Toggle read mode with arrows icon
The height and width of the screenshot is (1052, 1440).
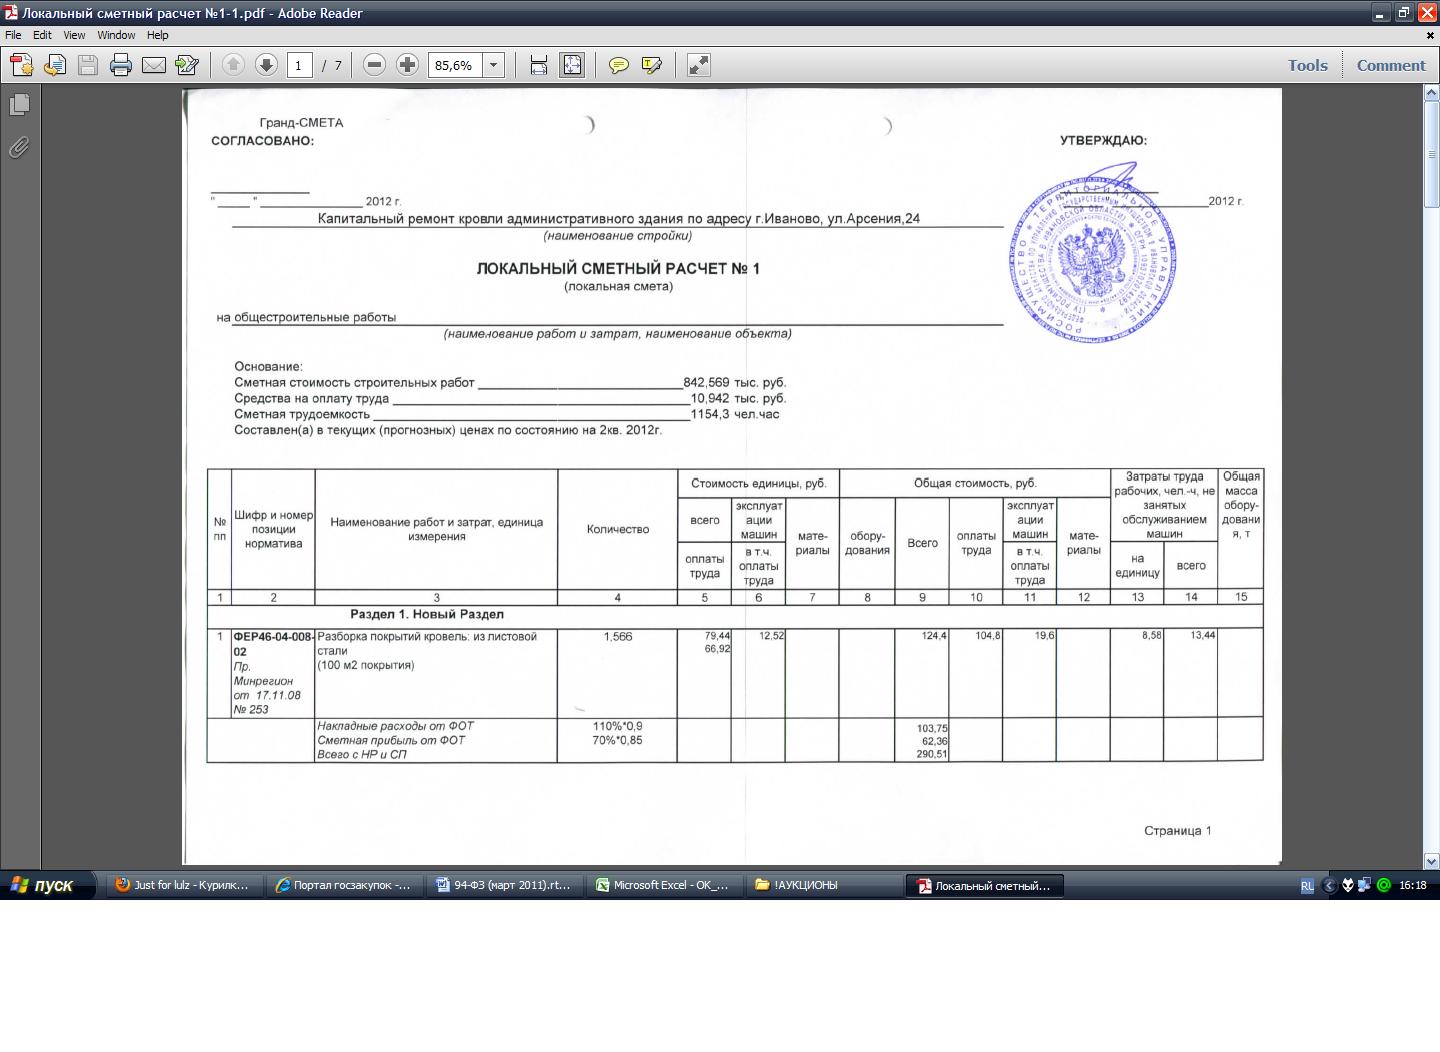tap(699, 66)
